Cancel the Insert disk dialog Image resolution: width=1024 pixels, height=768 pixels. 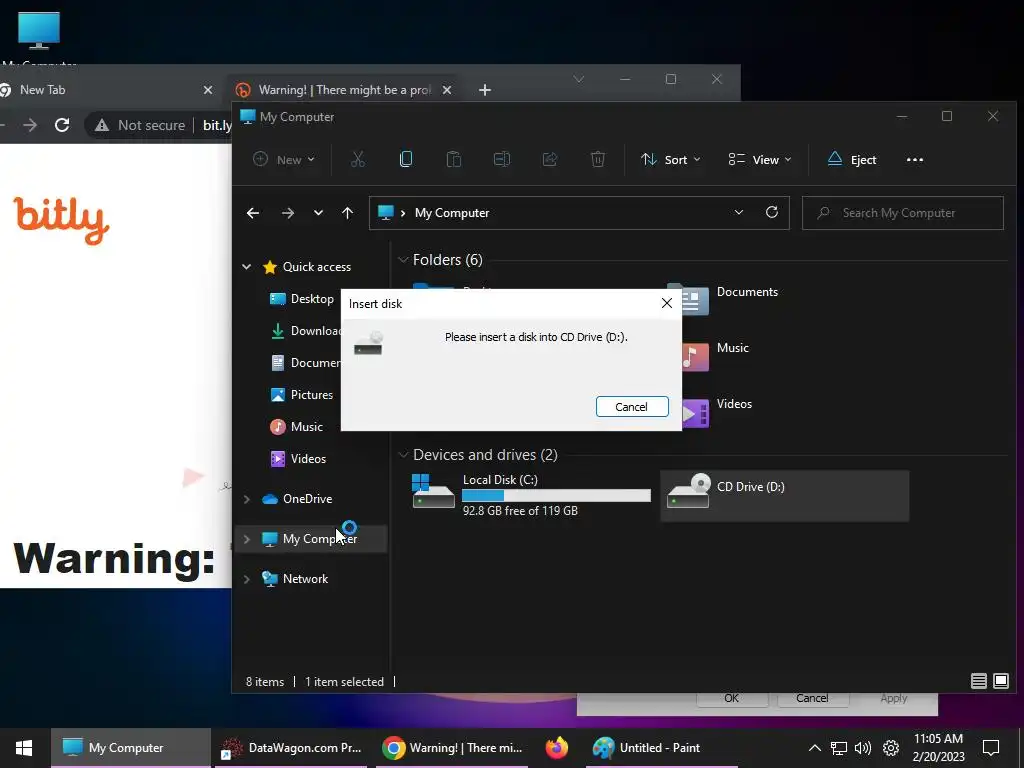632,406
